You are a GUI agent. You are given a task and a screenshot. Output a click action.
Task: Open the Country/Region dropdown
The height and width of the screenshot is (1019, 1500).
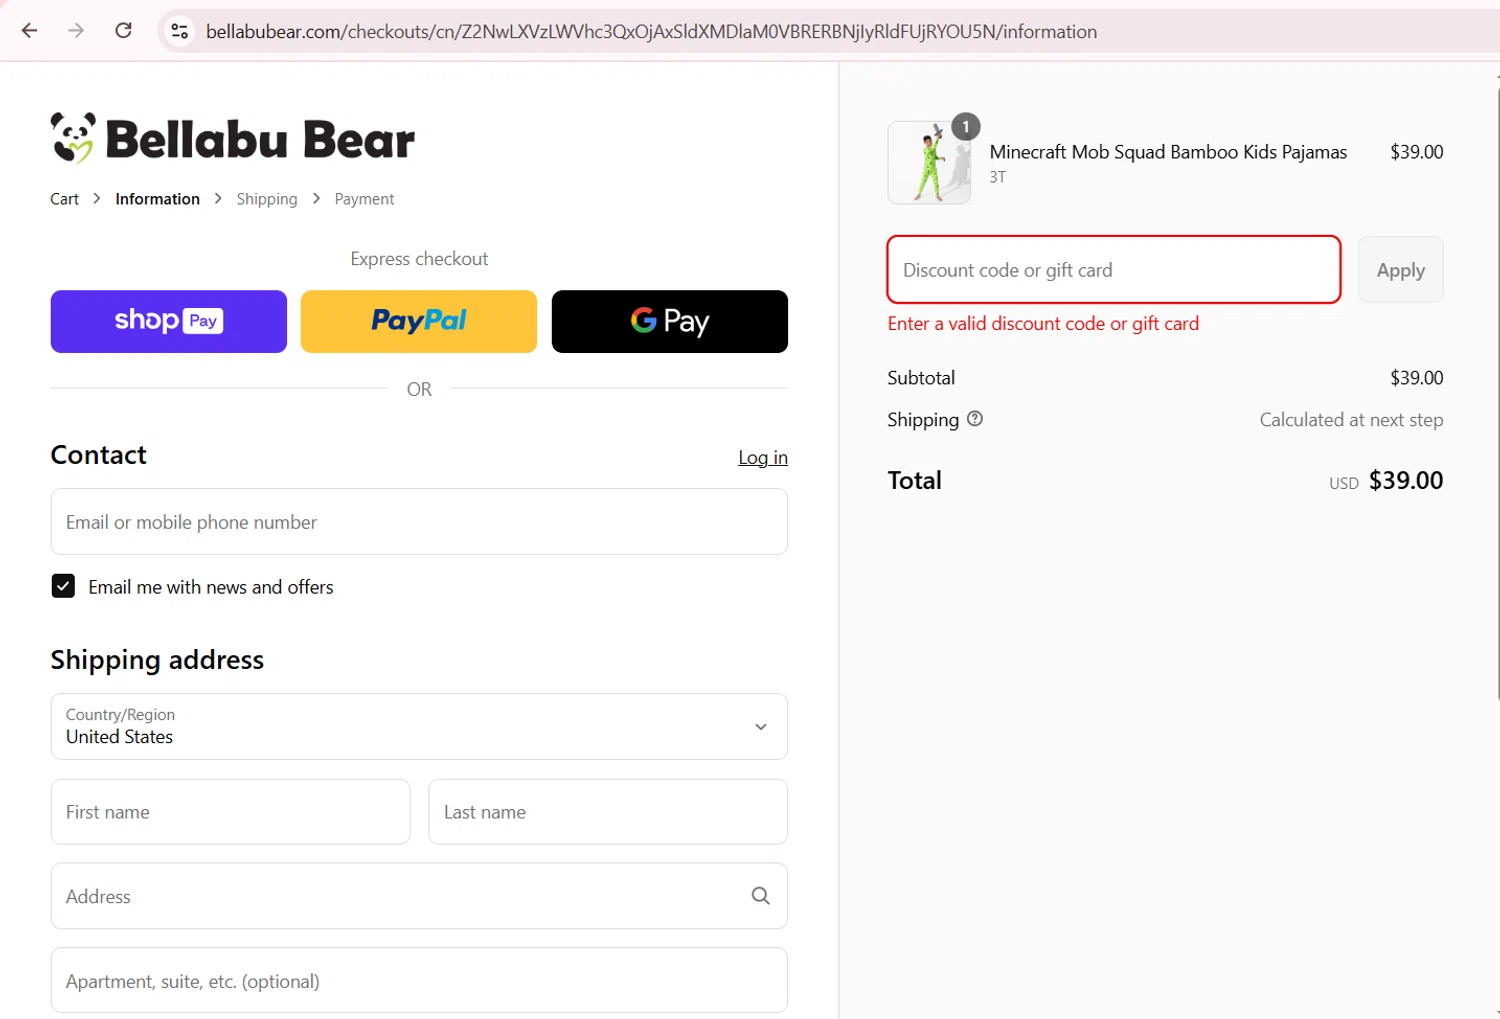(x=419, y=726)
